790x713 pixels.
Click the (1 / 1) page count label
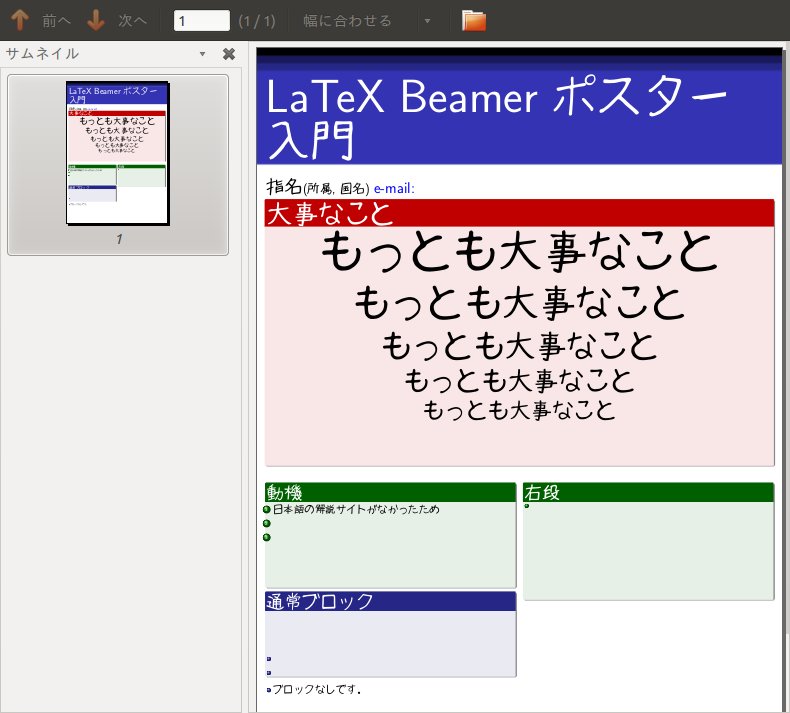click(x=257, y=21)
